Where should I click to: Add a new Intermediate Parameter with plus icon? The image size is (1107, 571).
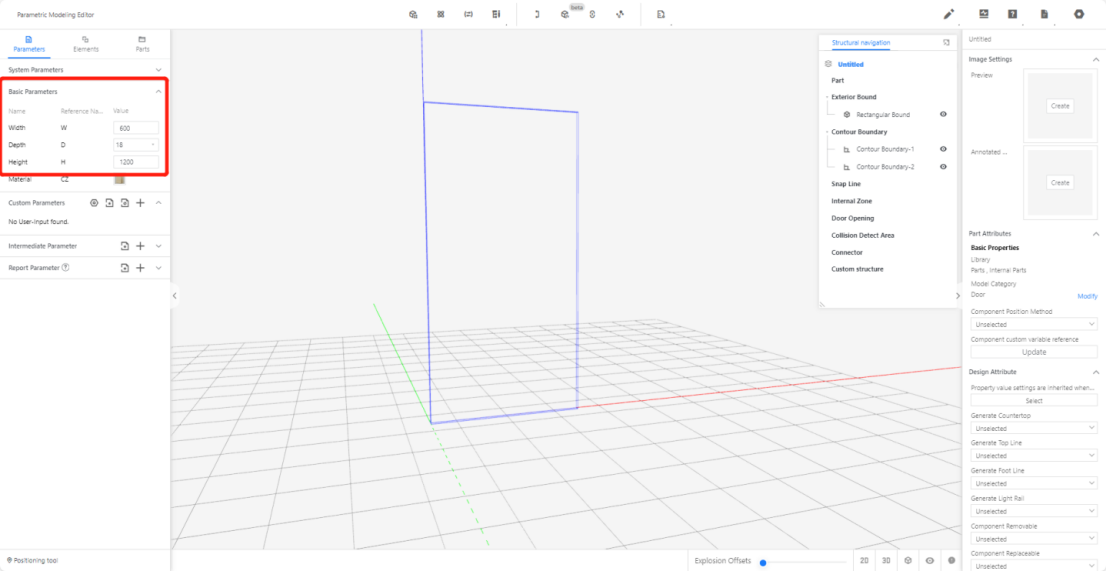(141, 246)
